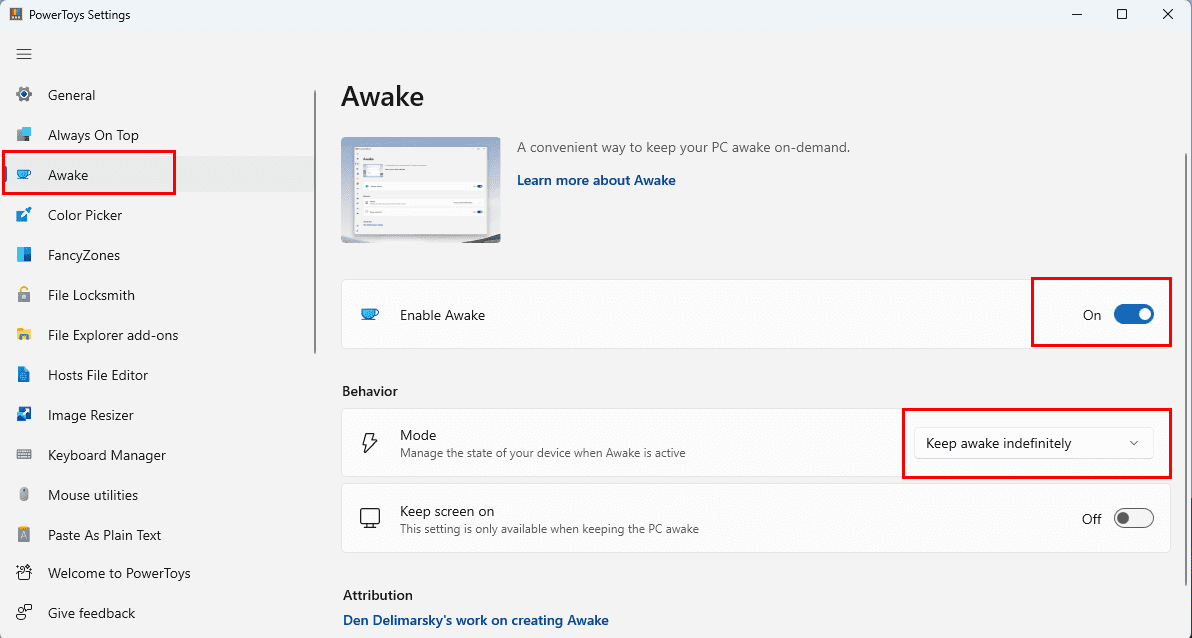The image size is (1192, 638).
Task: Click the 'A convenient way to keep your PC awake' text
Action: coord(683,148)
